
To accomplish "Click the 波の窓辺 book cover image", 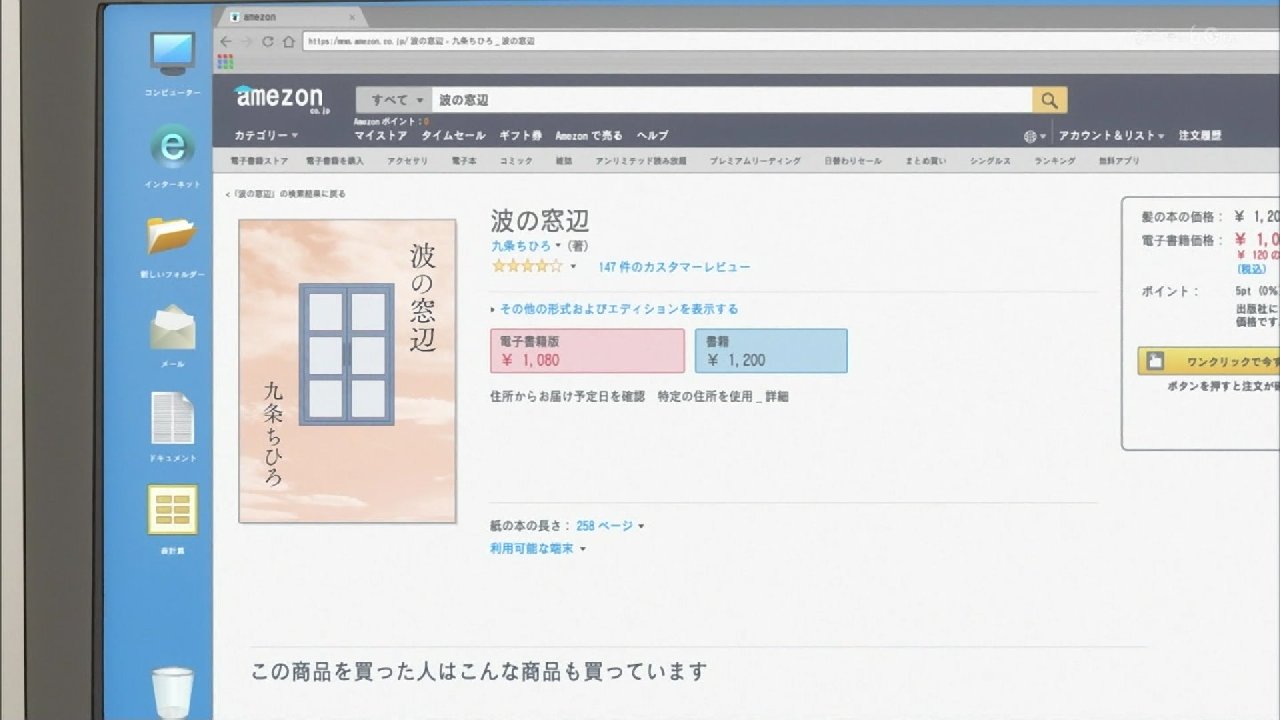I will coord(347,371).
